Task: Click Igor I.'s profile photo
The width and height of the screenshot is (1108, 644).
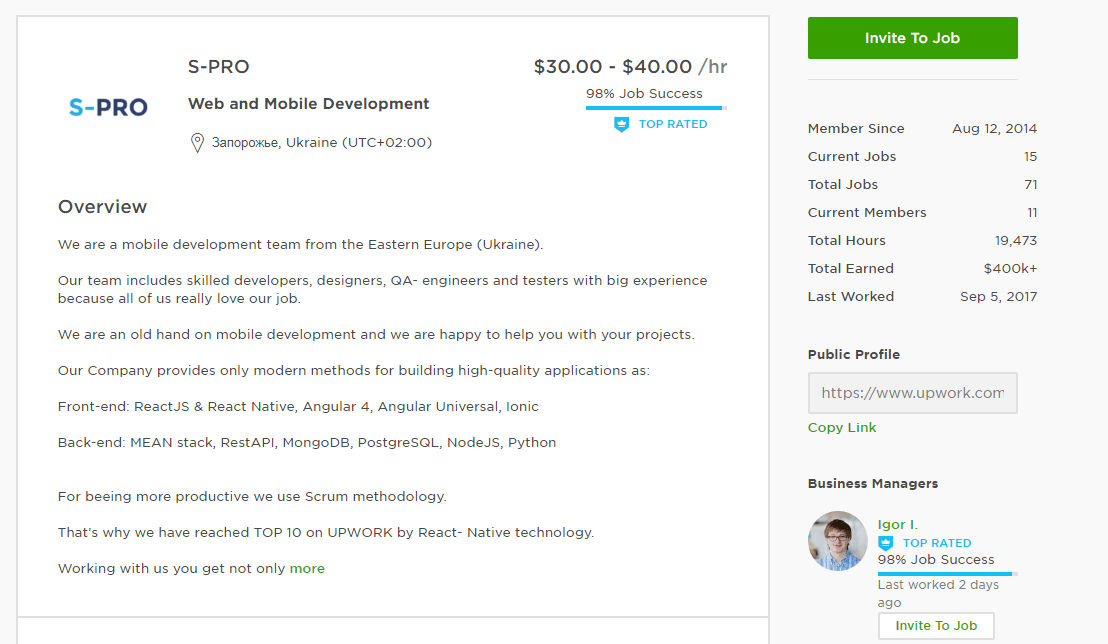Action: click(837, 541)
